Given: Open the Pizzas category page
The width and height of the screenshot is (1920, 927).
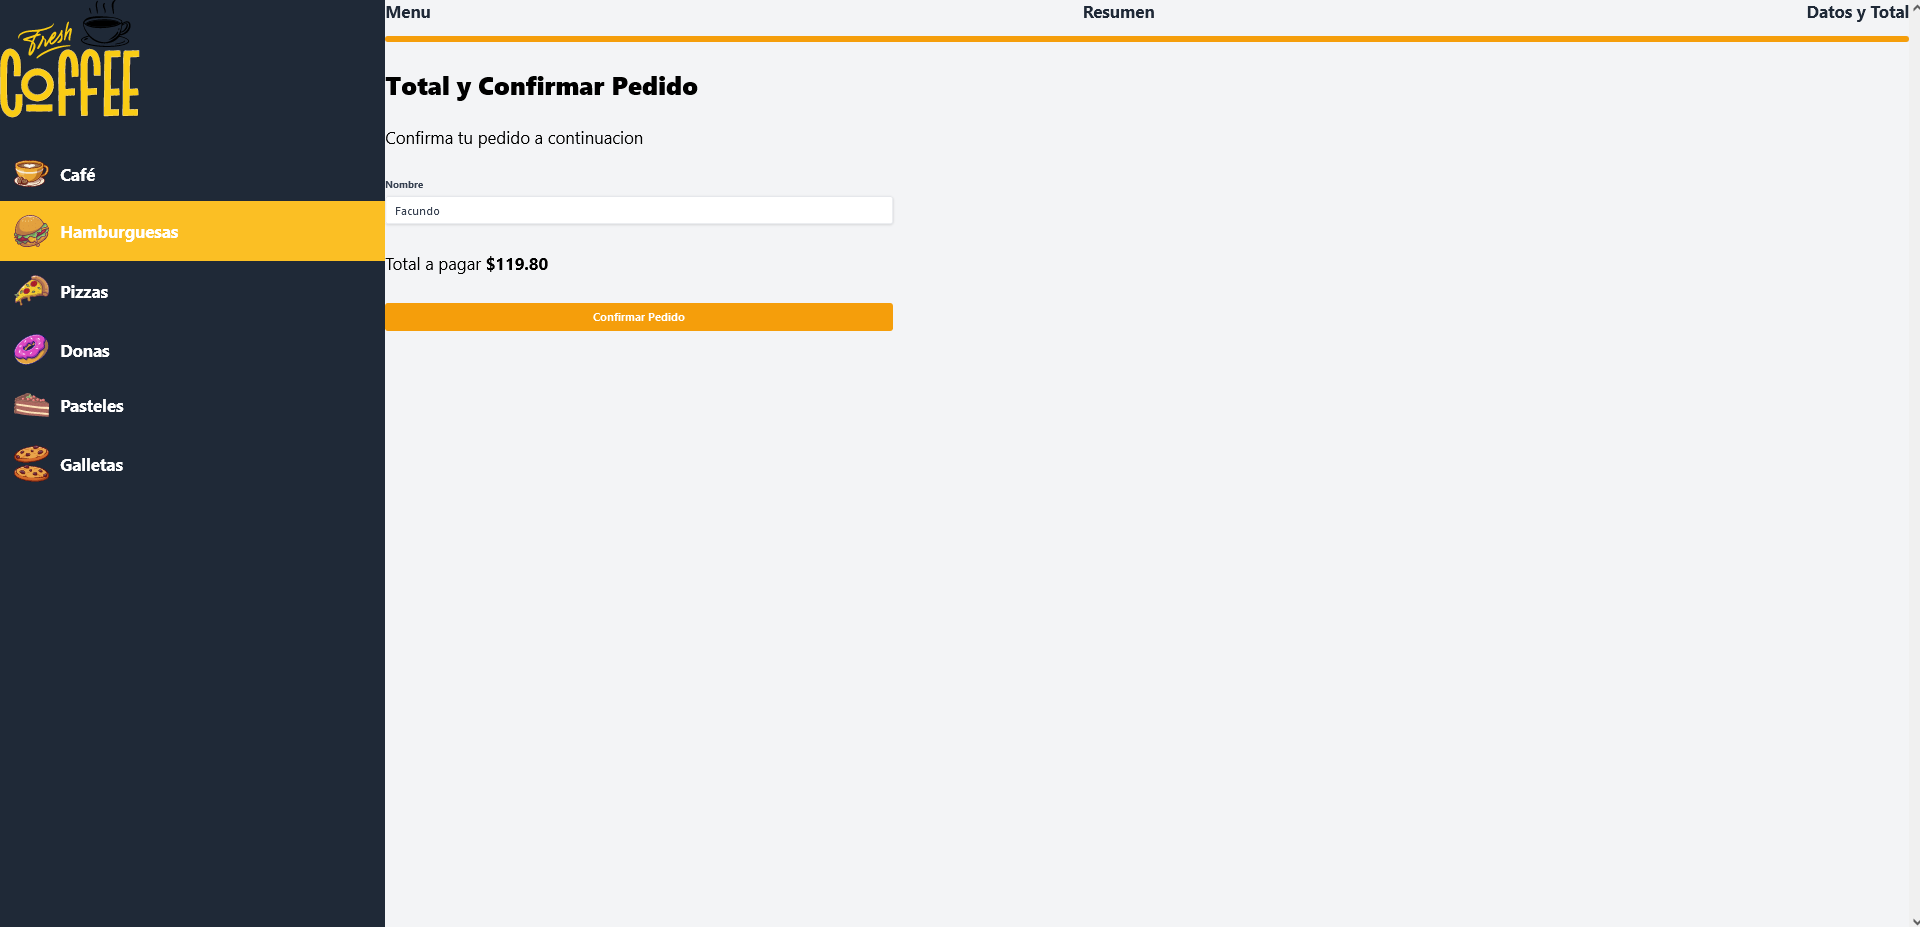Looking at the screenshot, I should [x=83, y=290].
